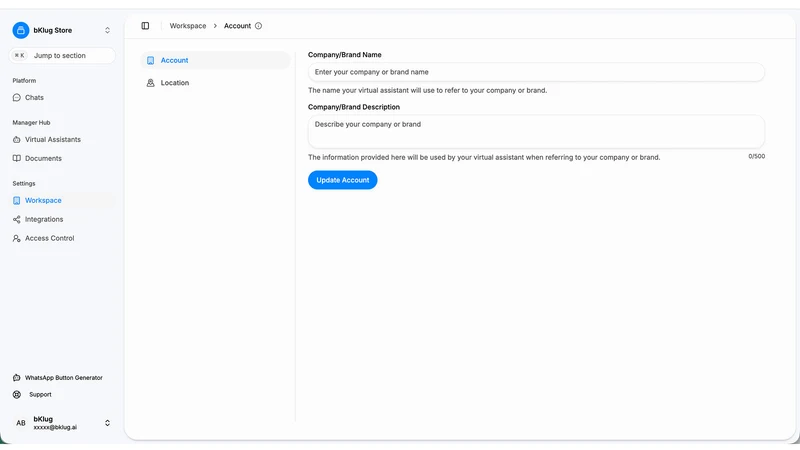Click the Account breadcrumb text

pos(237,26)
